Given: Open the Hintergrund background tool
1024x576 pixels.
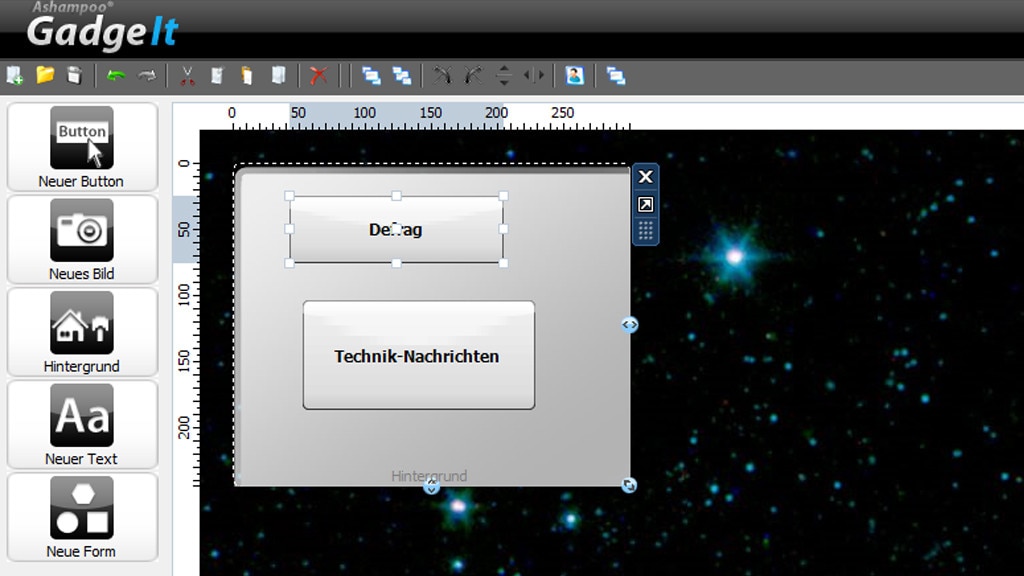Looking at the screenshot, I should click(81, 330).
